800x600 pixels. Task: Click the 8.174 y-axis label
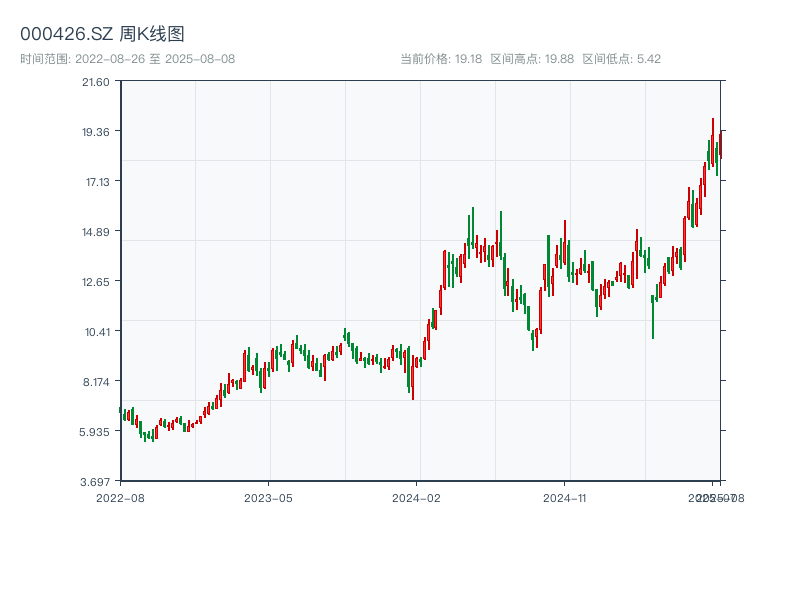point(96,382)
